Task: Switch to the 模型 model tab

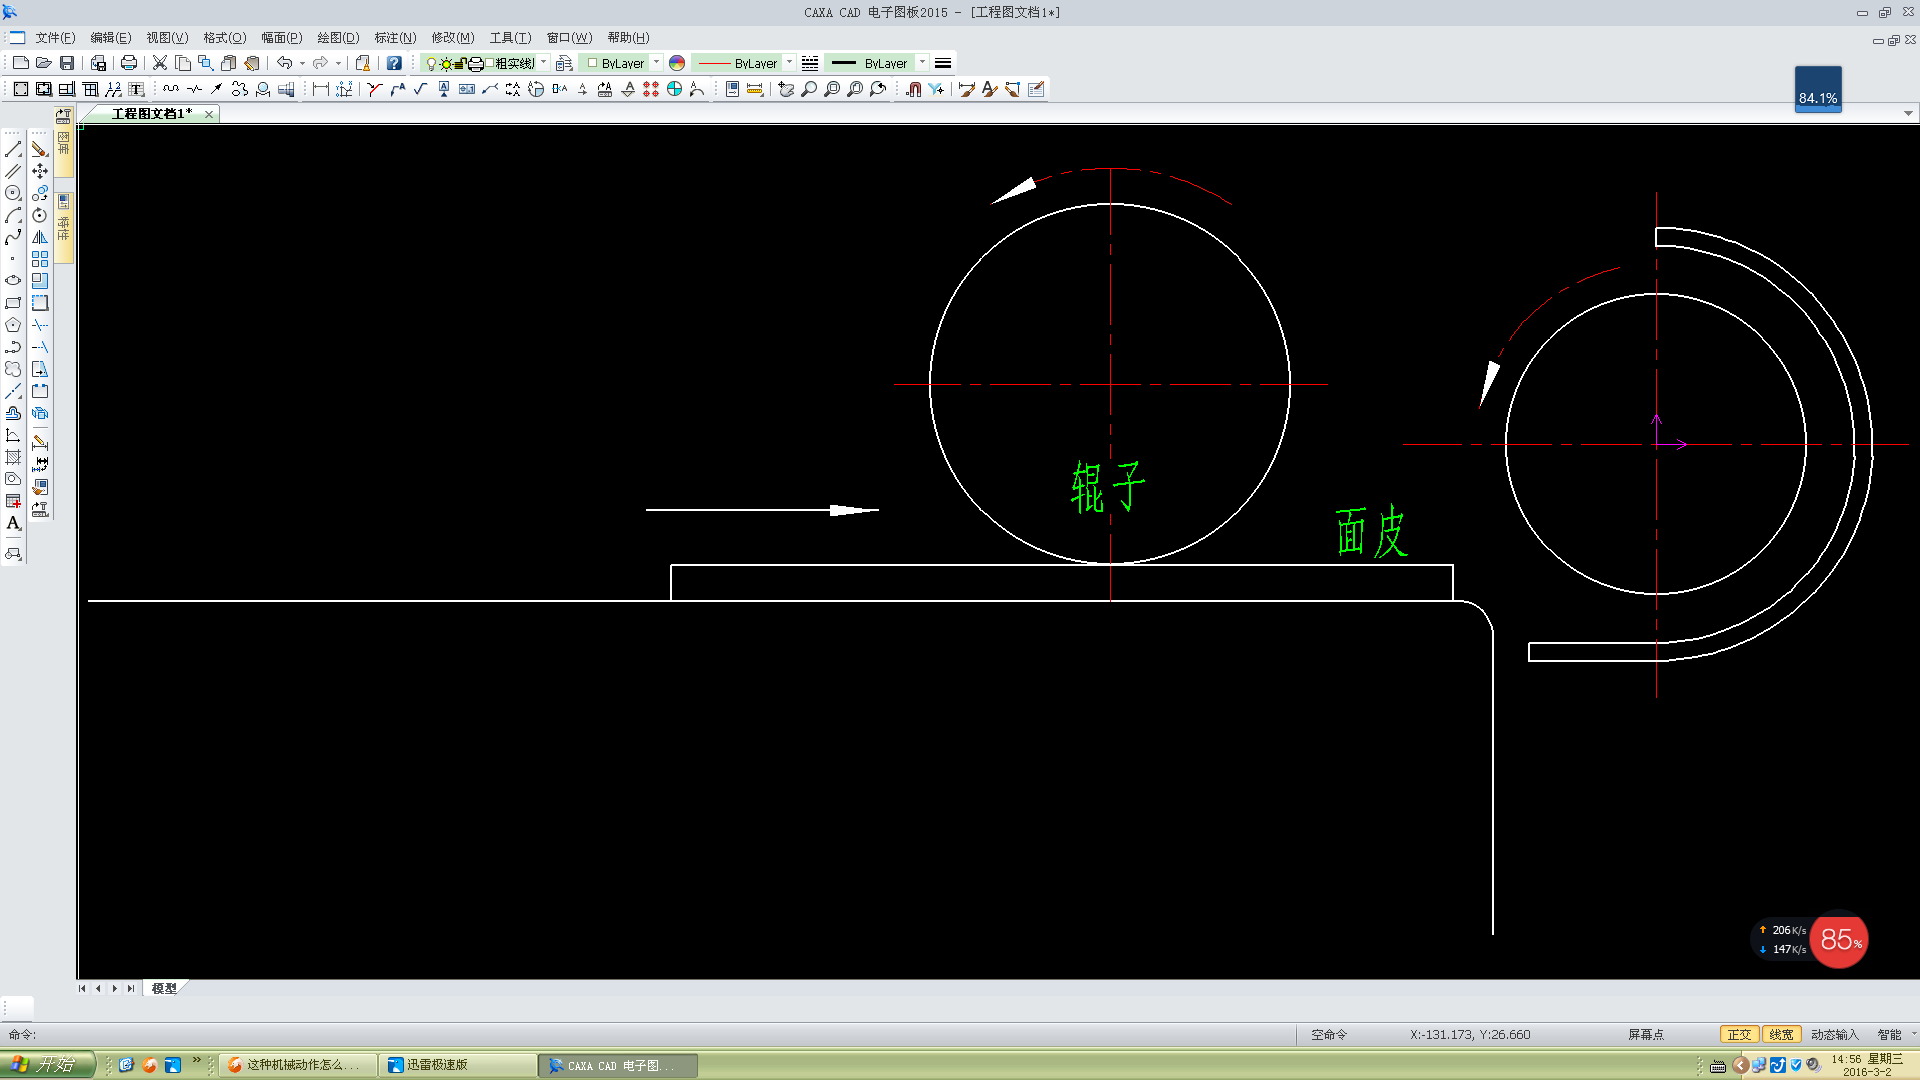Action: (164, 988)
